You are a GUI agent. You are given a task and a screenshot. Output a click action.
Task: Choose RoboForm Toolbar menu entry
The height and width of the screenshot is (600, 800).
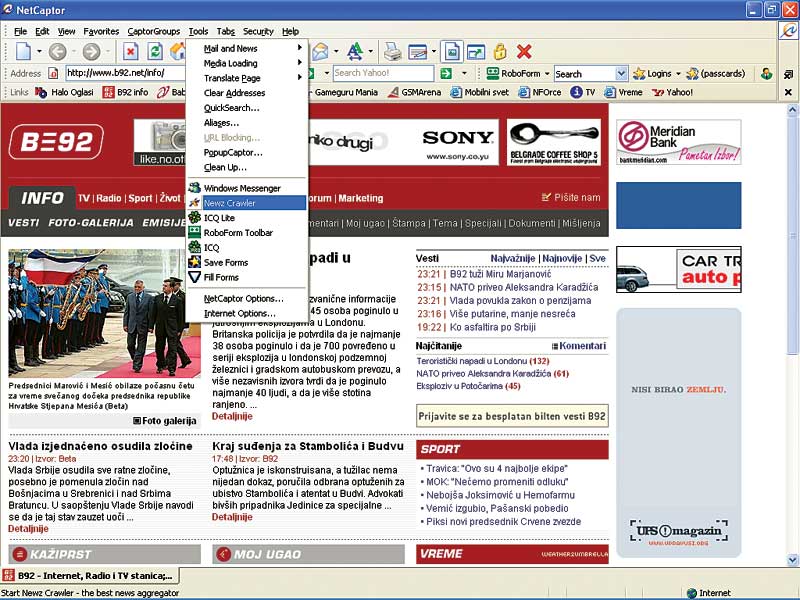(x=247, y=233)
